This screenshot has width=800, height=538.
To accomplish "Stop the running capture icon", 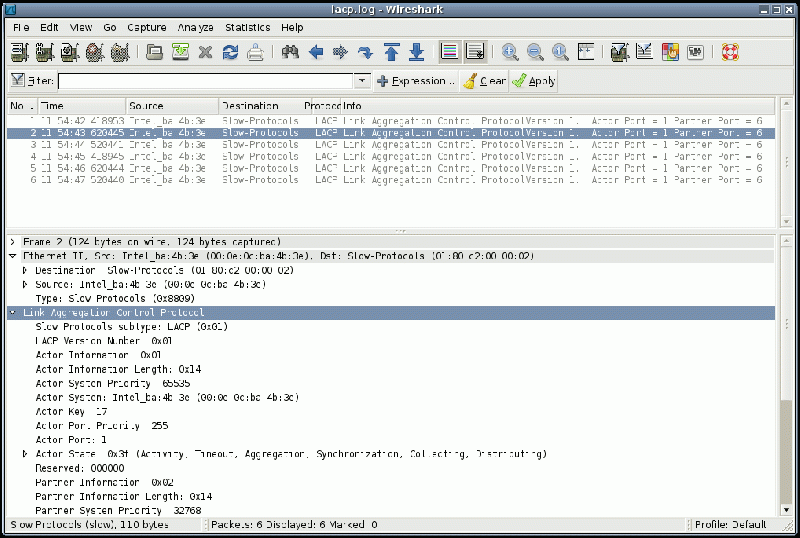I will [95, 52].
